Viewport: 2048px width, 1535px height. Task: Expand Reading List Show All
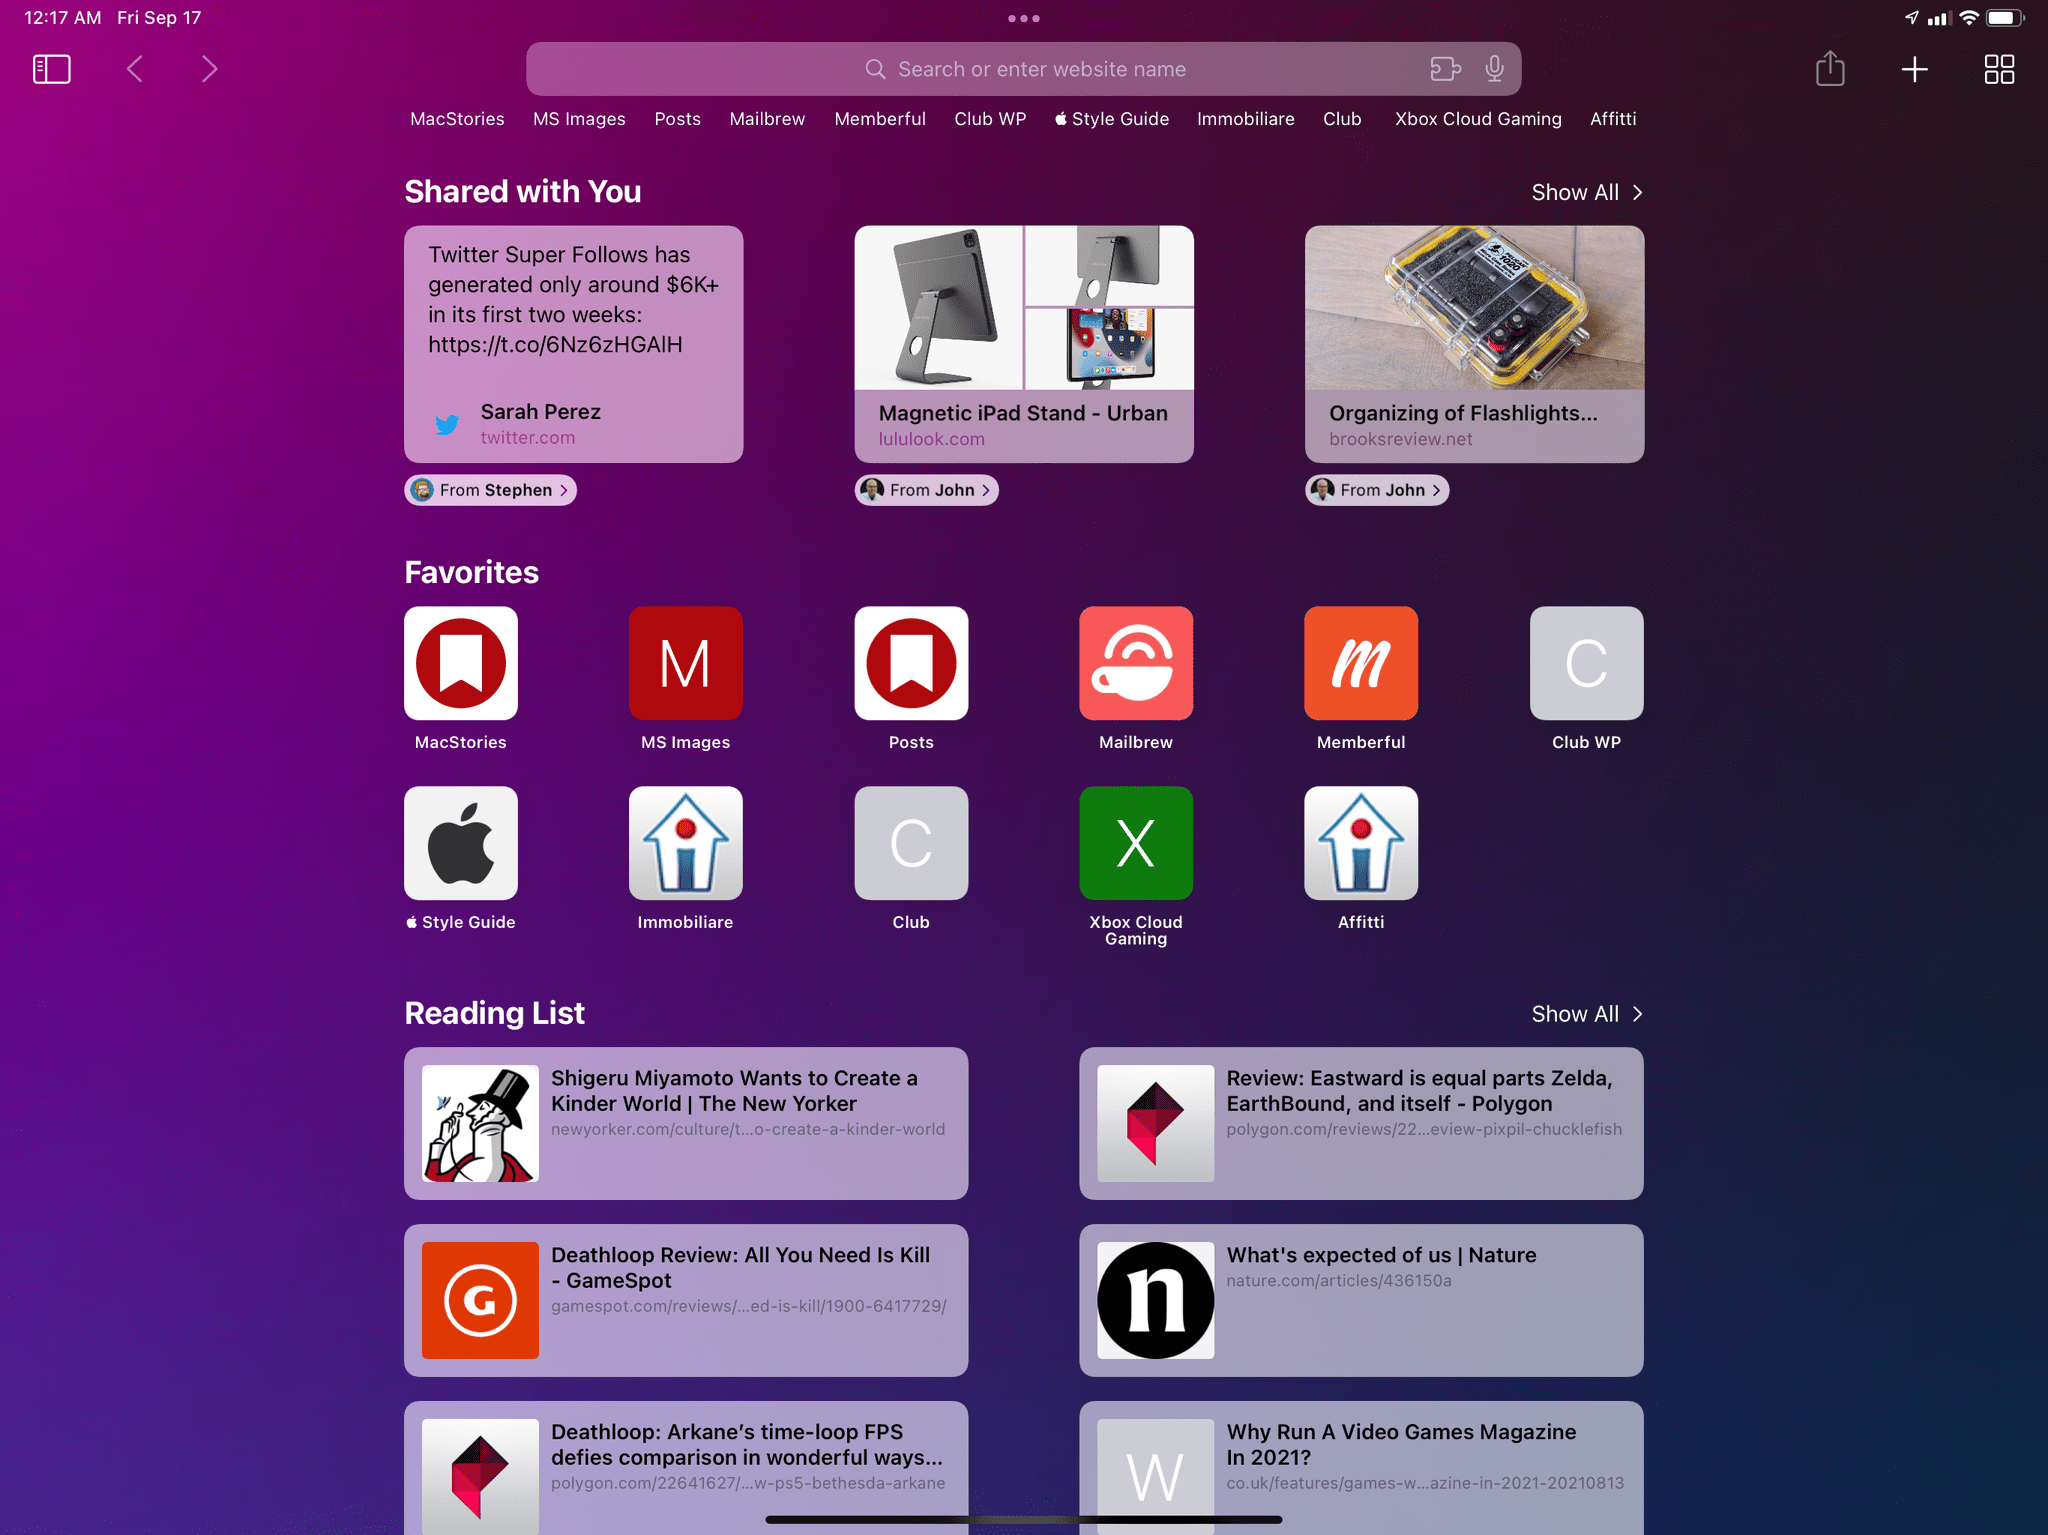pyautogui.click(x=1587, y=1013)
